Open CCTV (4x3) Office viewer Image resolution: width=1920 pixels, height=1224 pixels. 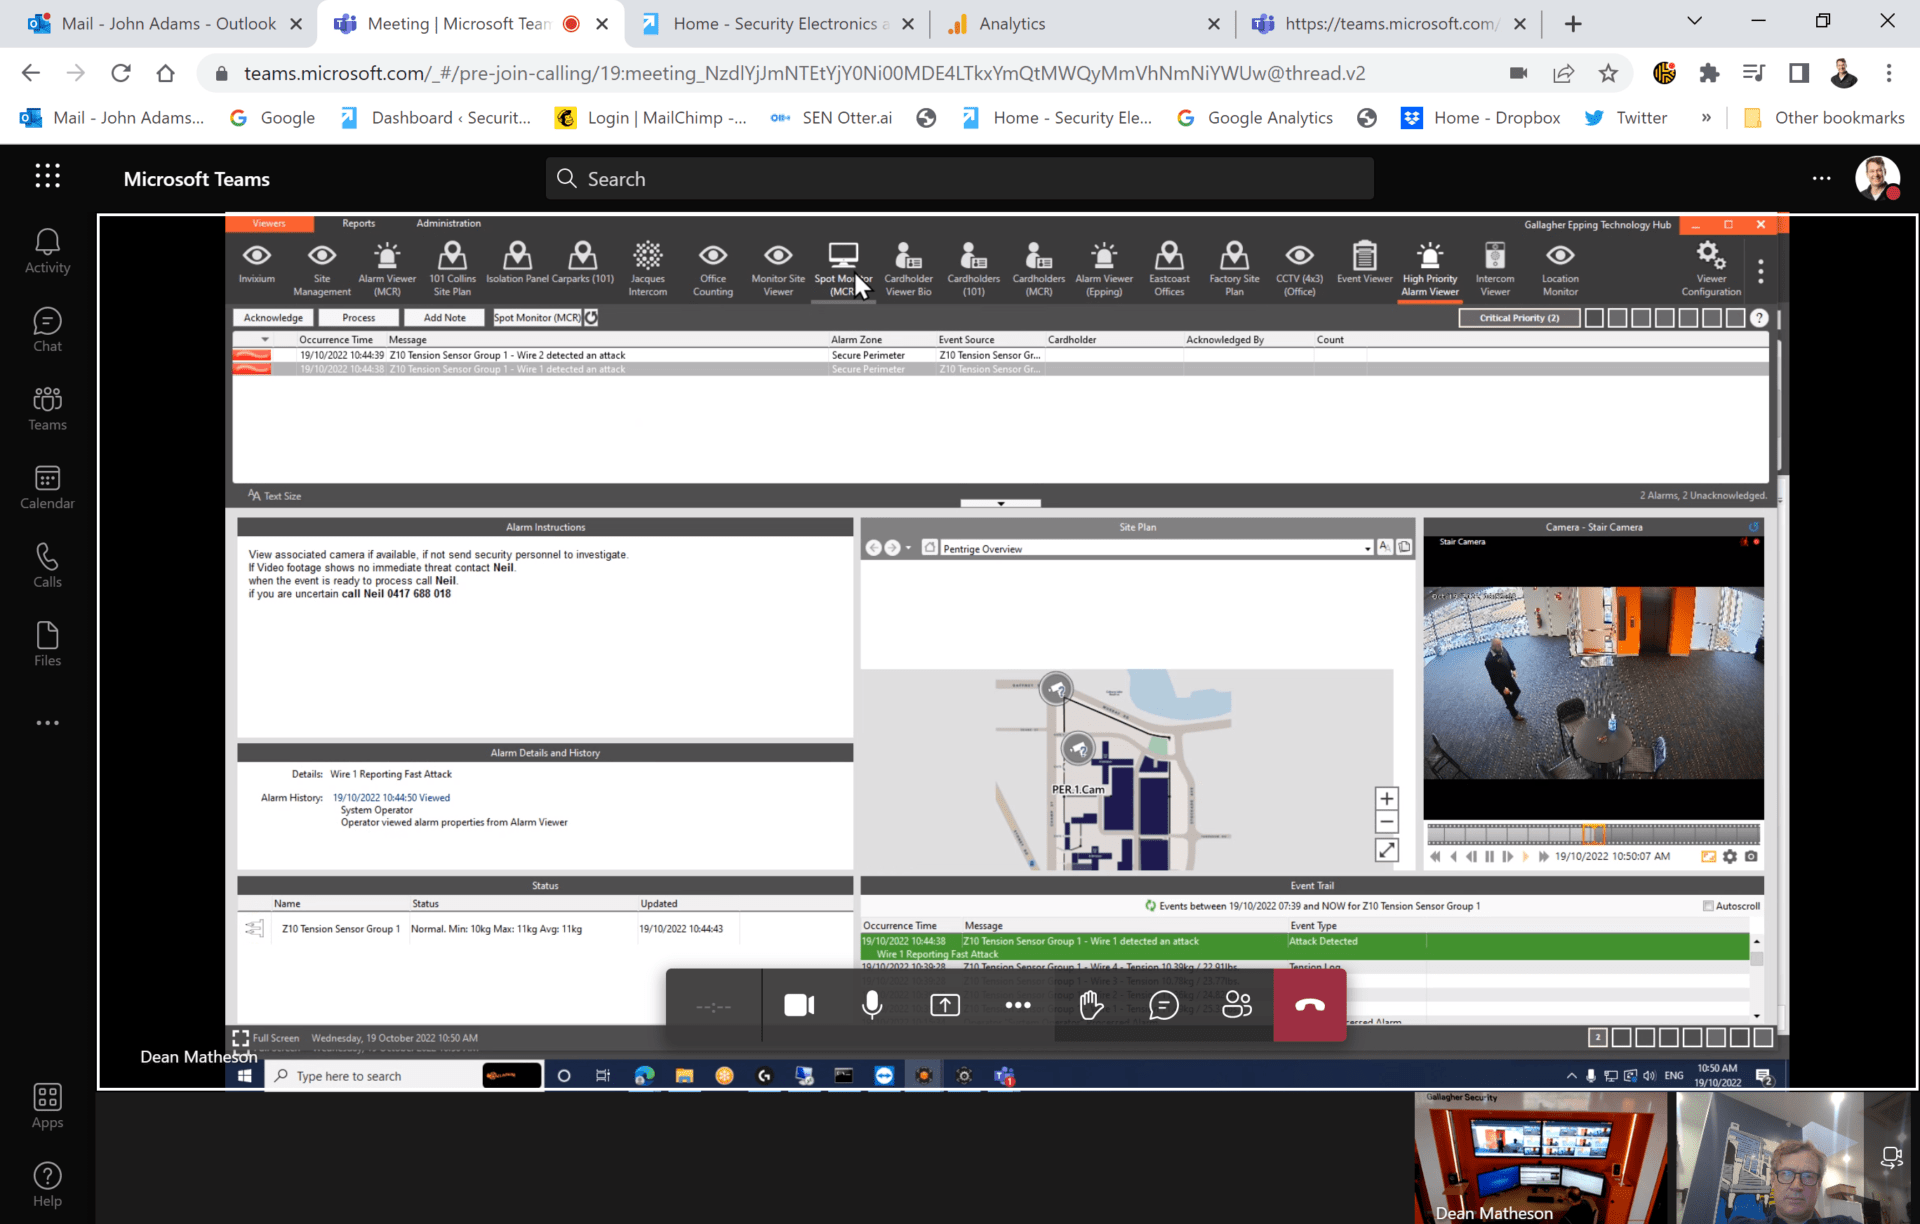click(x=1299, y=265)
